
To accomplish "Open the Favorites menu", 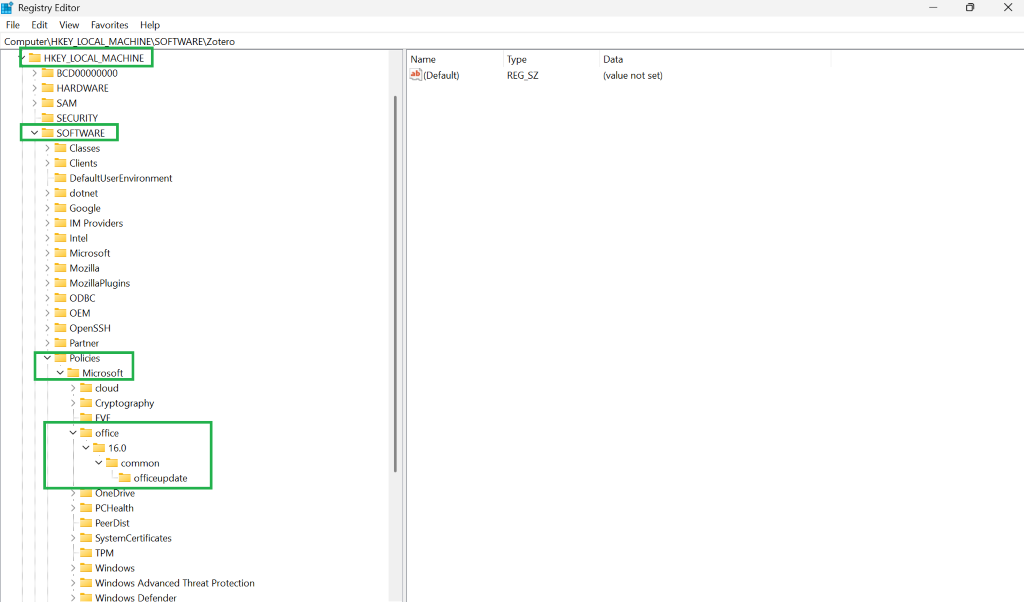I will (109, 25).
